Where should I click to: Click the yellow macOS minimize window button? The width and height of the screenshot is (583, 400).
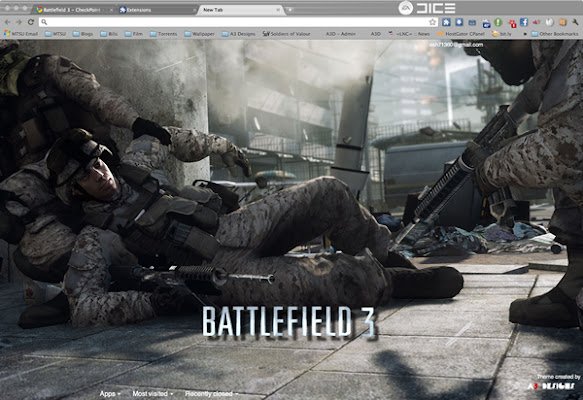(16, 8)
